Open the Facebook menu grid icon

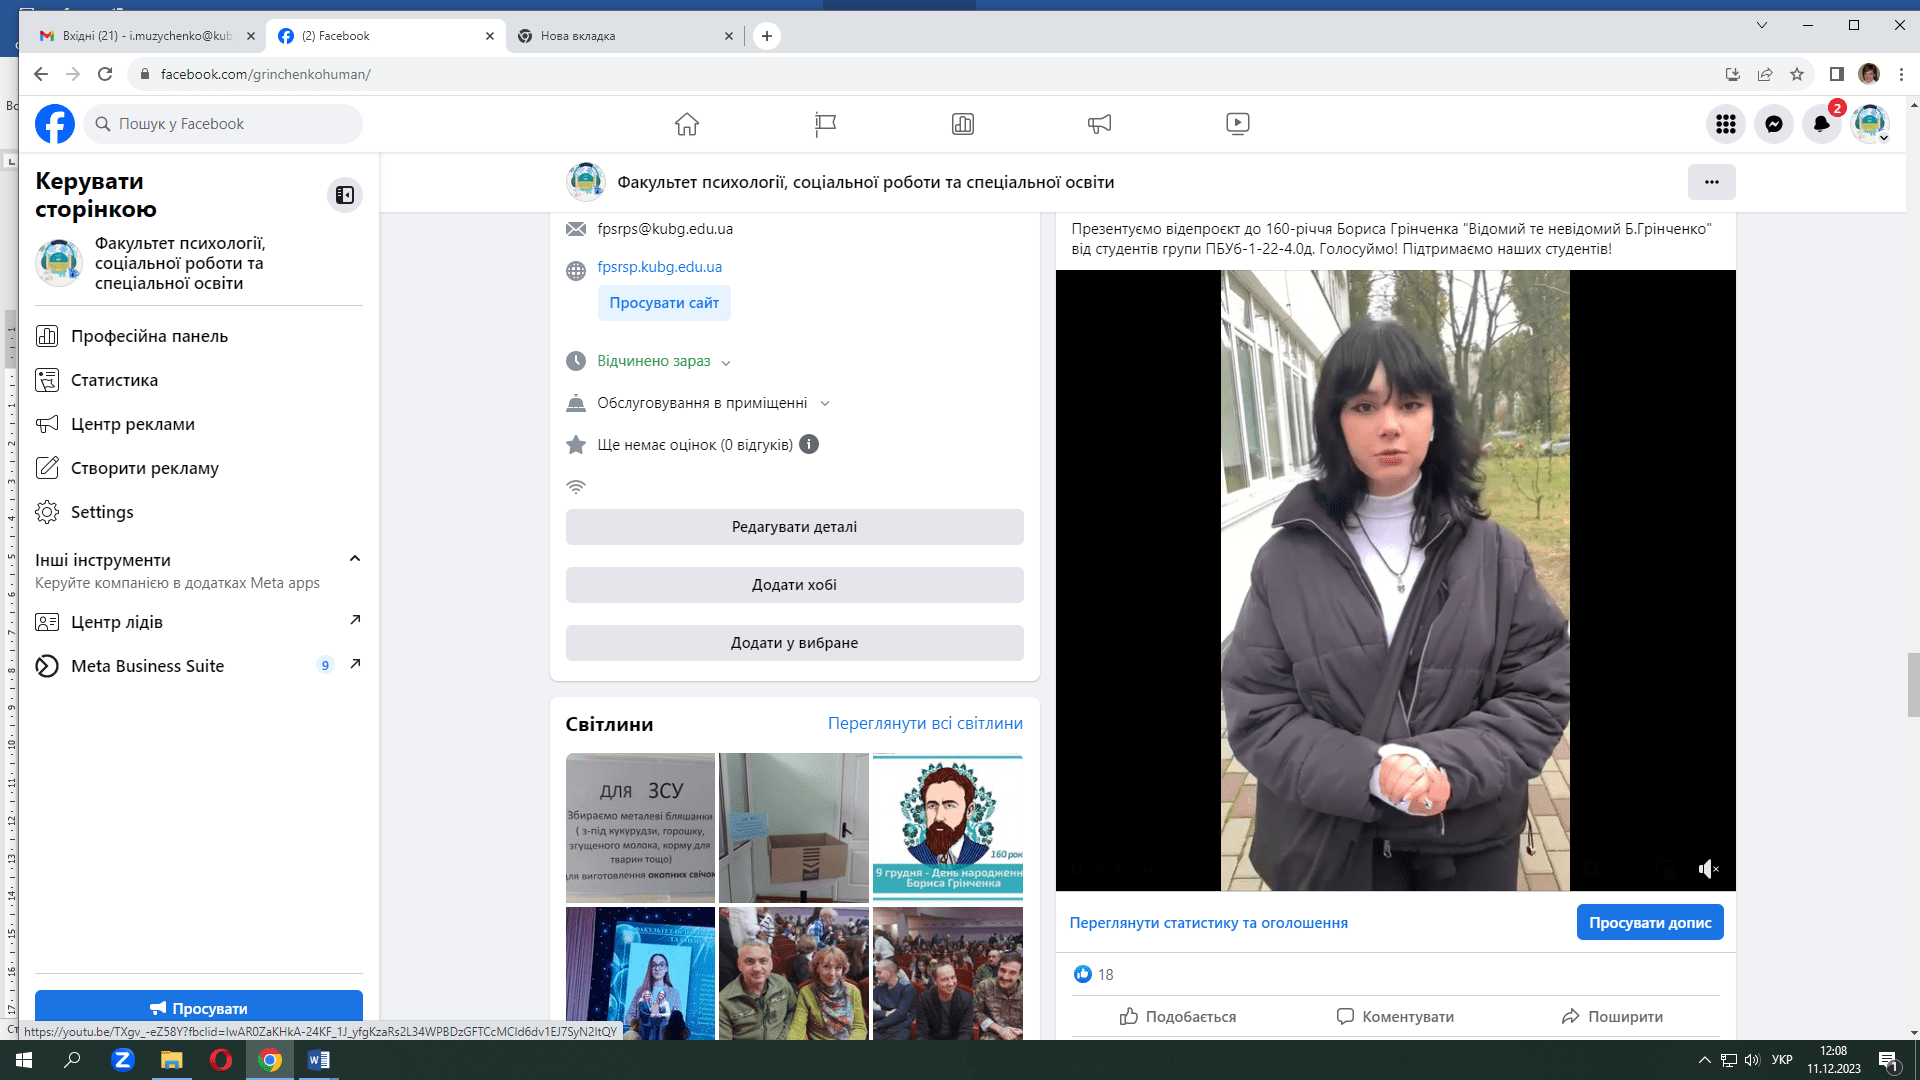1725,124
